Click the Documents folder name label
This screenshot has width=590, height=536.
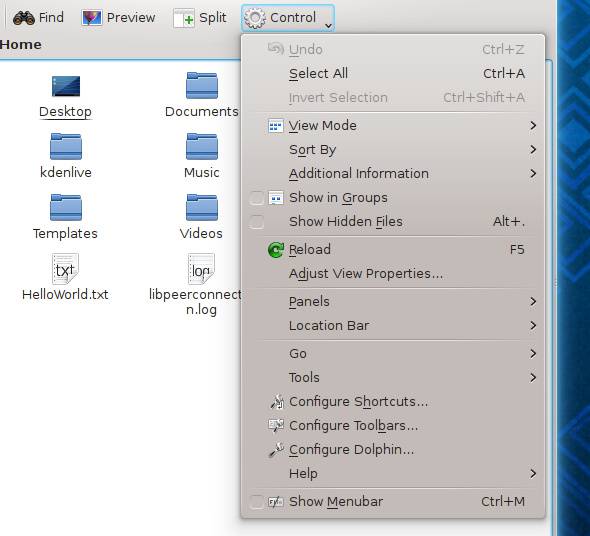pos(202,112)
